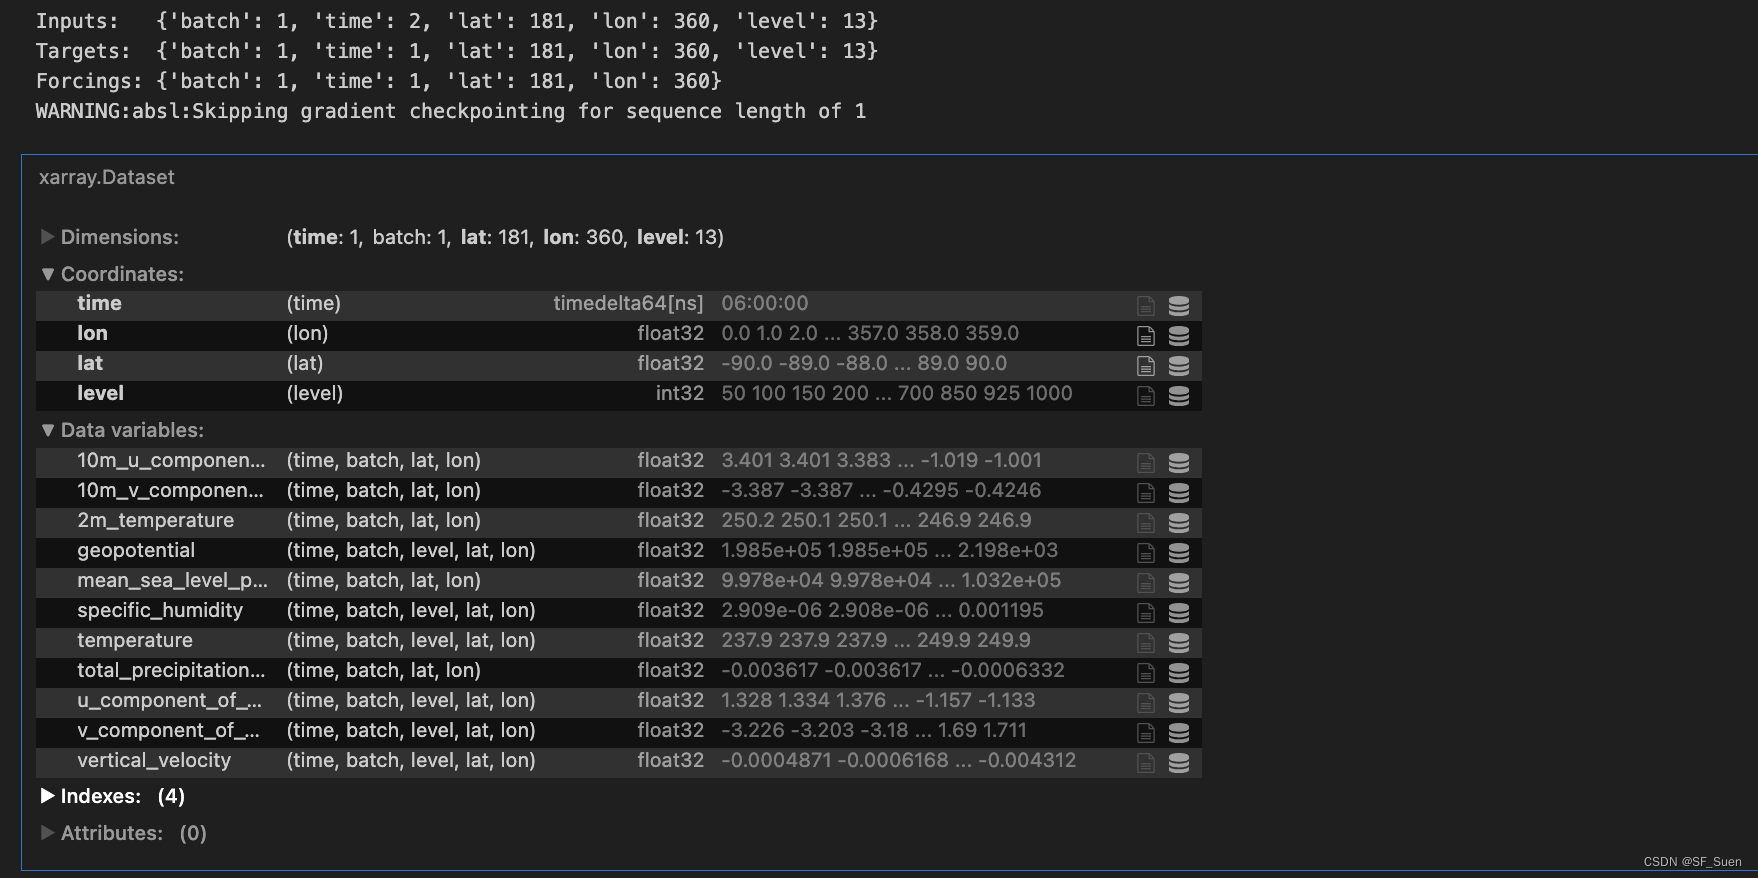Show attributes icon for temperature variable row
The image size is (1758, 878).
[1146, 642]
